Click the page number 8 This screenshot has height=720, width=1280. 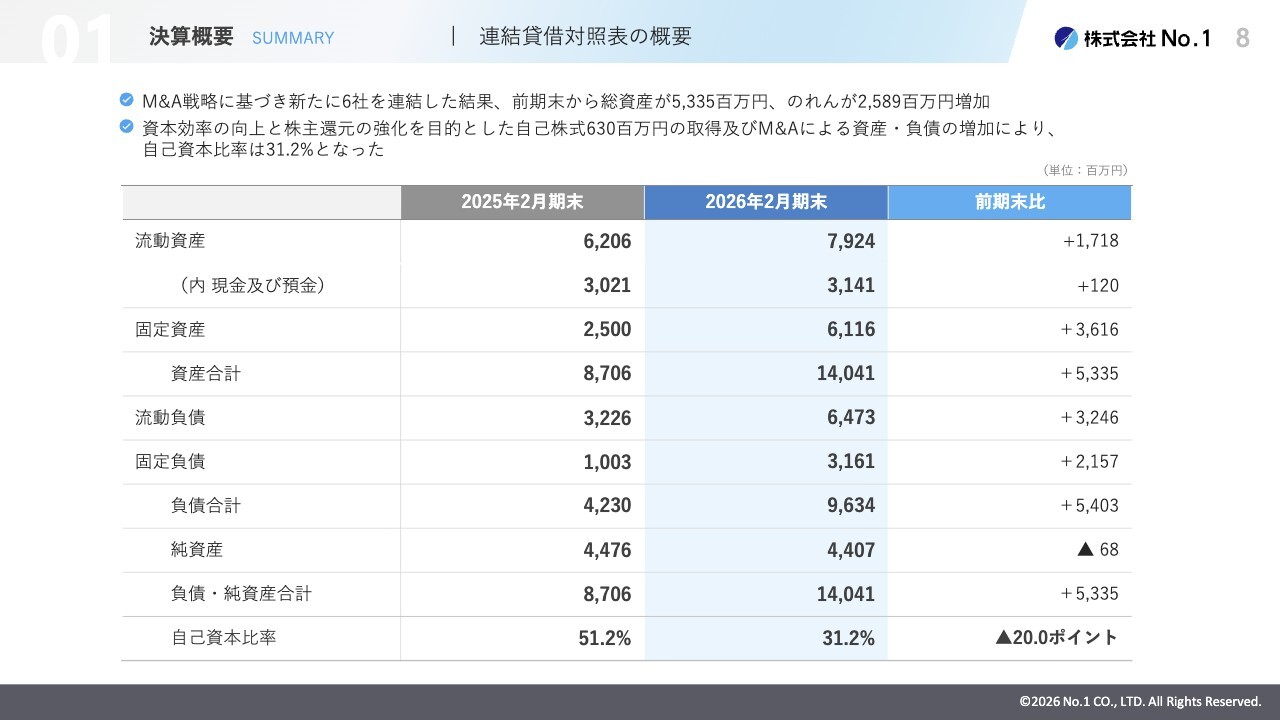click(x=1242, y=38)
